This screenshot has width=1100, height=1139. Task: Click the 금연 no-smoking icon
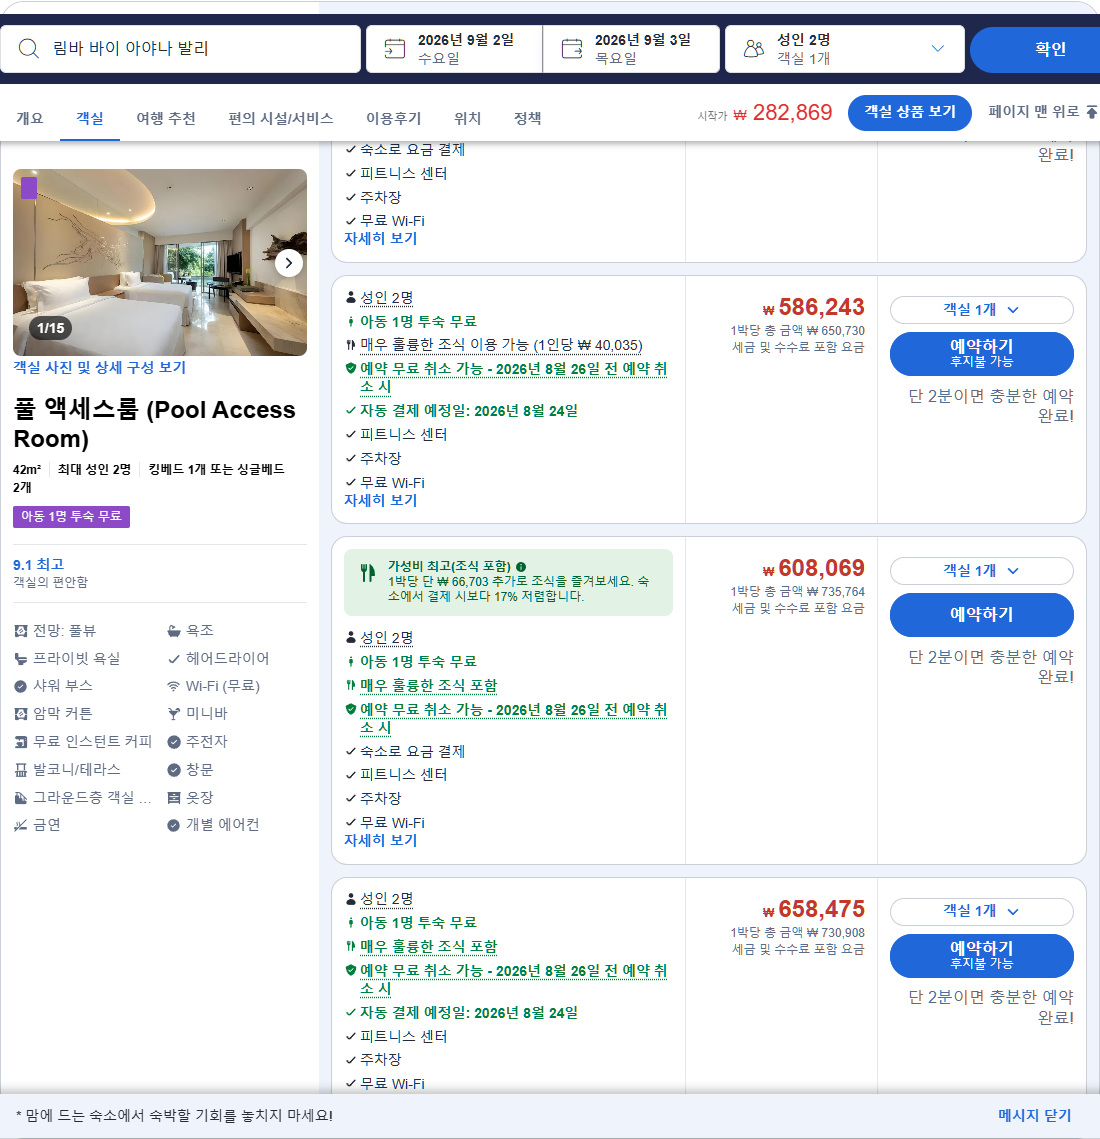point(21,825)
